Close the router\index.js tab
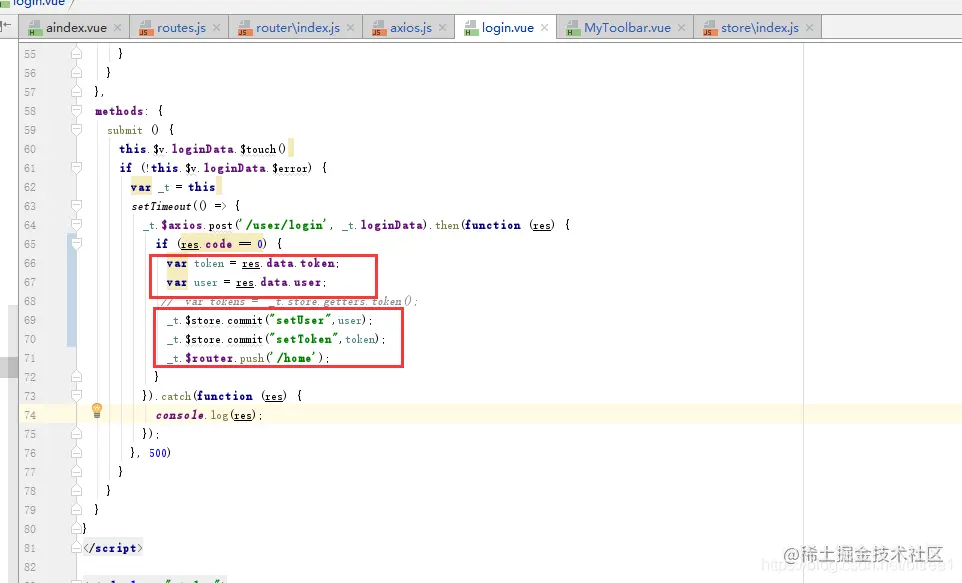 [x=350, y=28]
